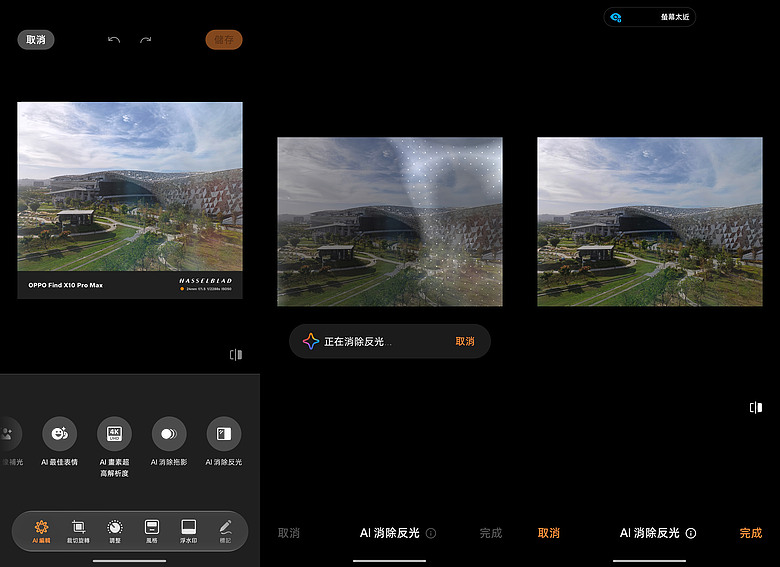The width and height of the screenshot is (780, 567).
Task: Open the AI 消除反光 tool icon
Action: 224,434
